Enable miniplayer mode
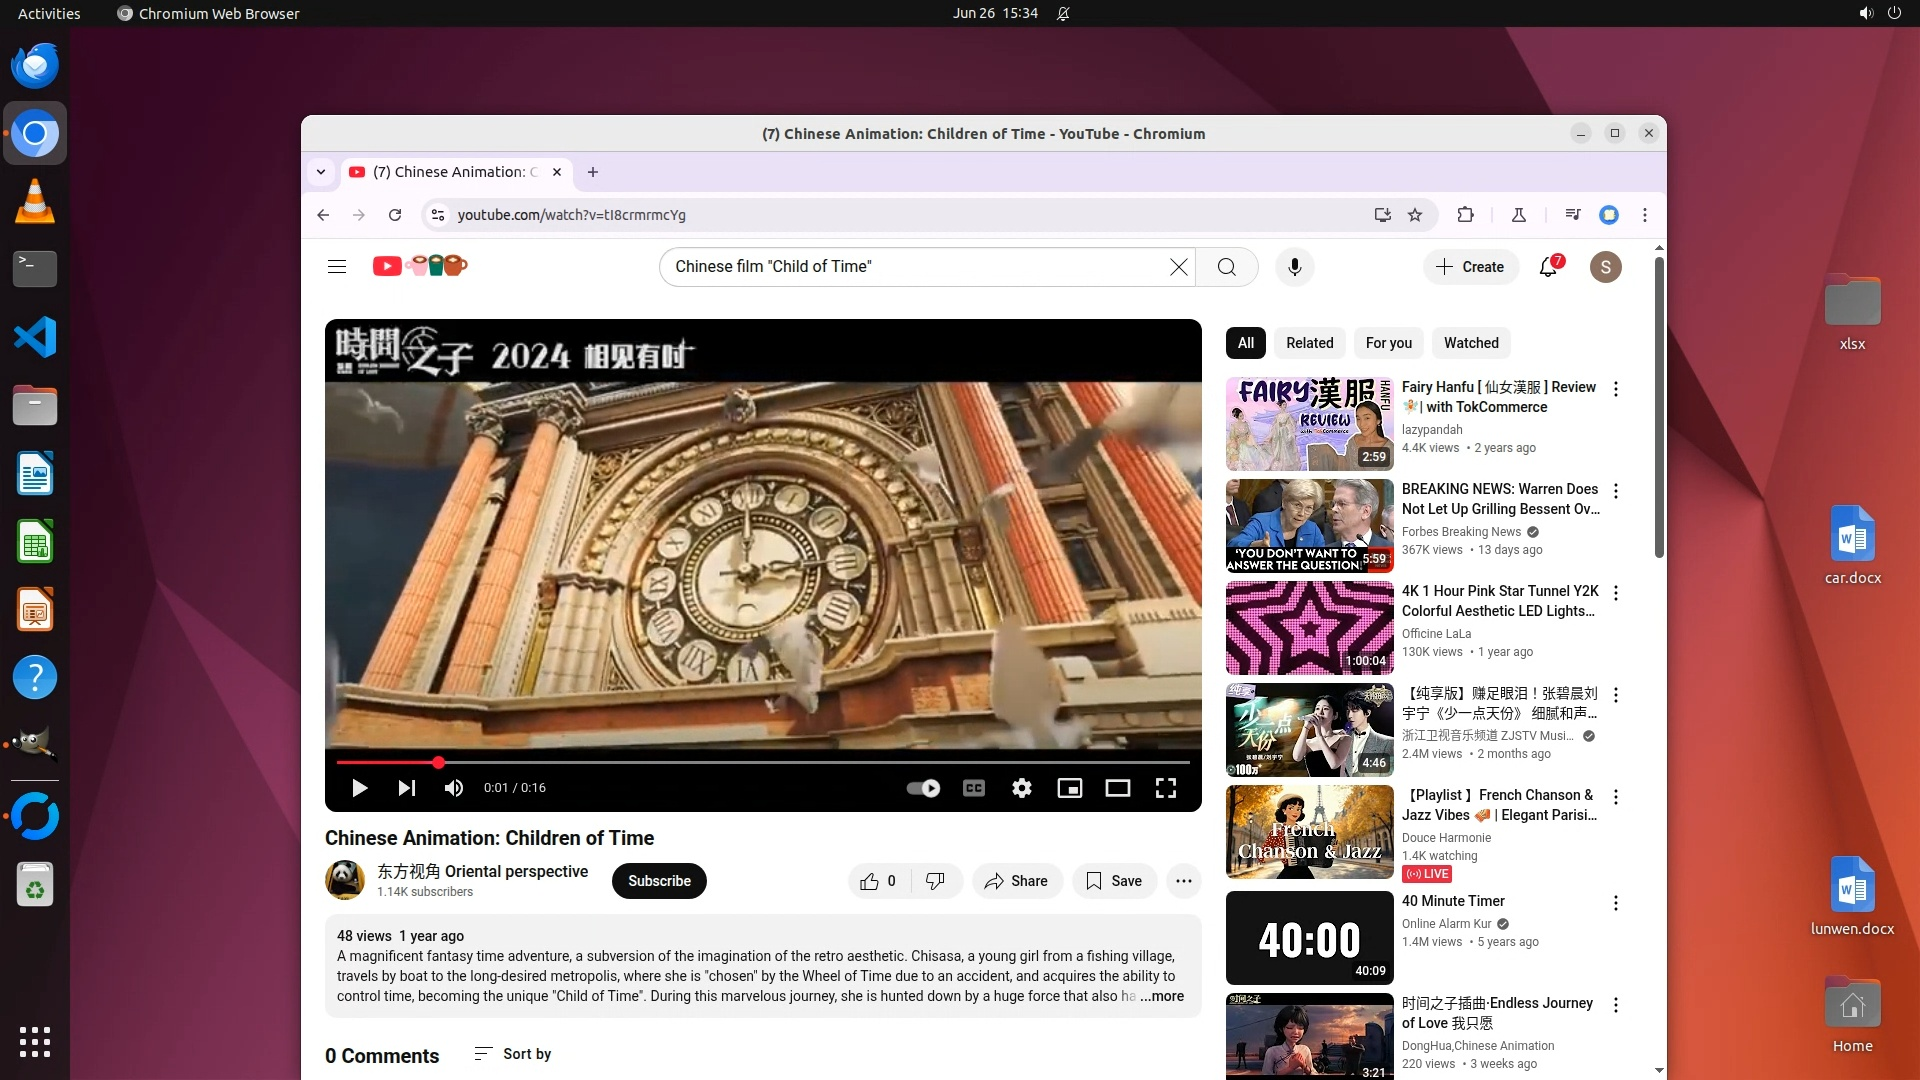The width and height of the screenshot is (1920, 1080). [1069, 788]
